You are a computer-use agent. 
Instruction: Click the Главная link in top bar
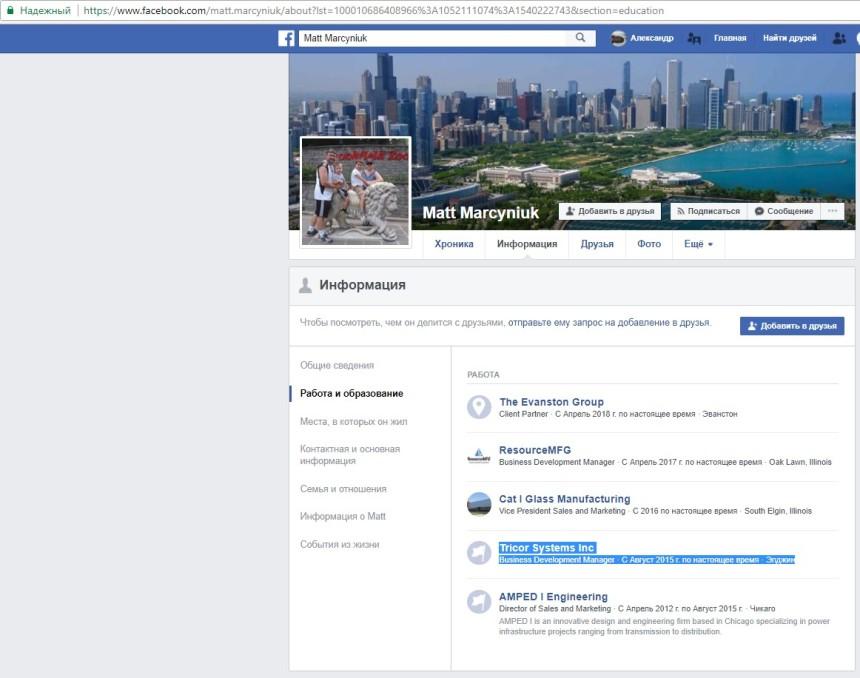tap(730, 38)
